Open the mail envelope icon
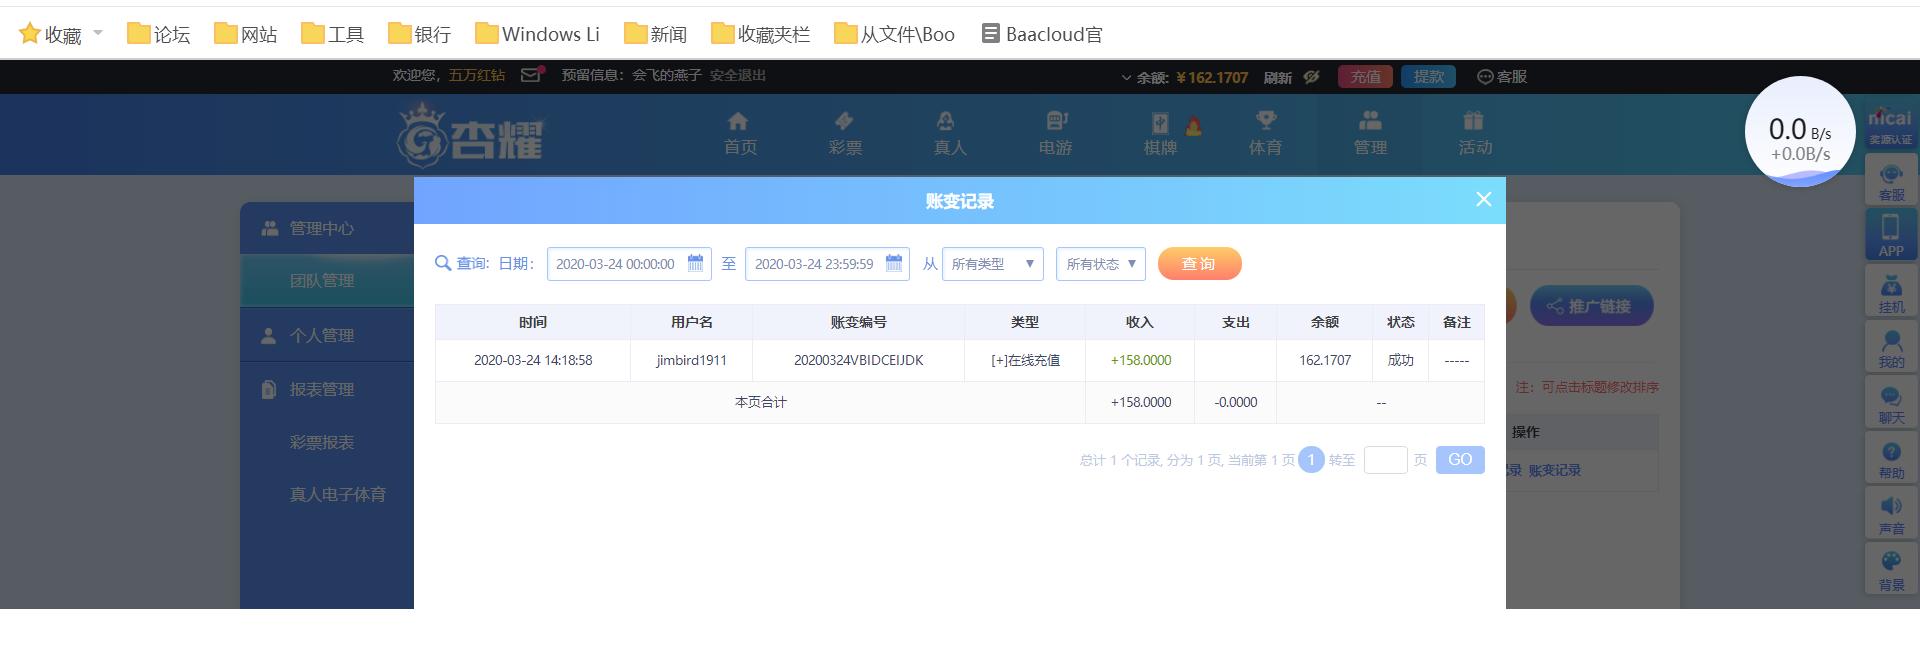 [532, 75]
